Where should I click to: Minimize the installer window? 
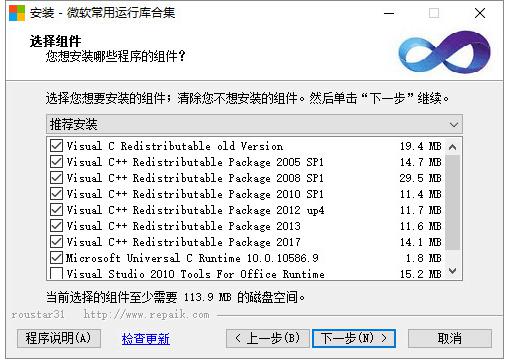point(389,13)
